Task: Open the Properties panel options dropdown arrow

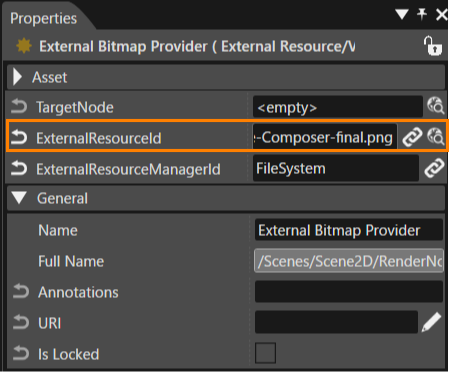Action: coord(402,14)
